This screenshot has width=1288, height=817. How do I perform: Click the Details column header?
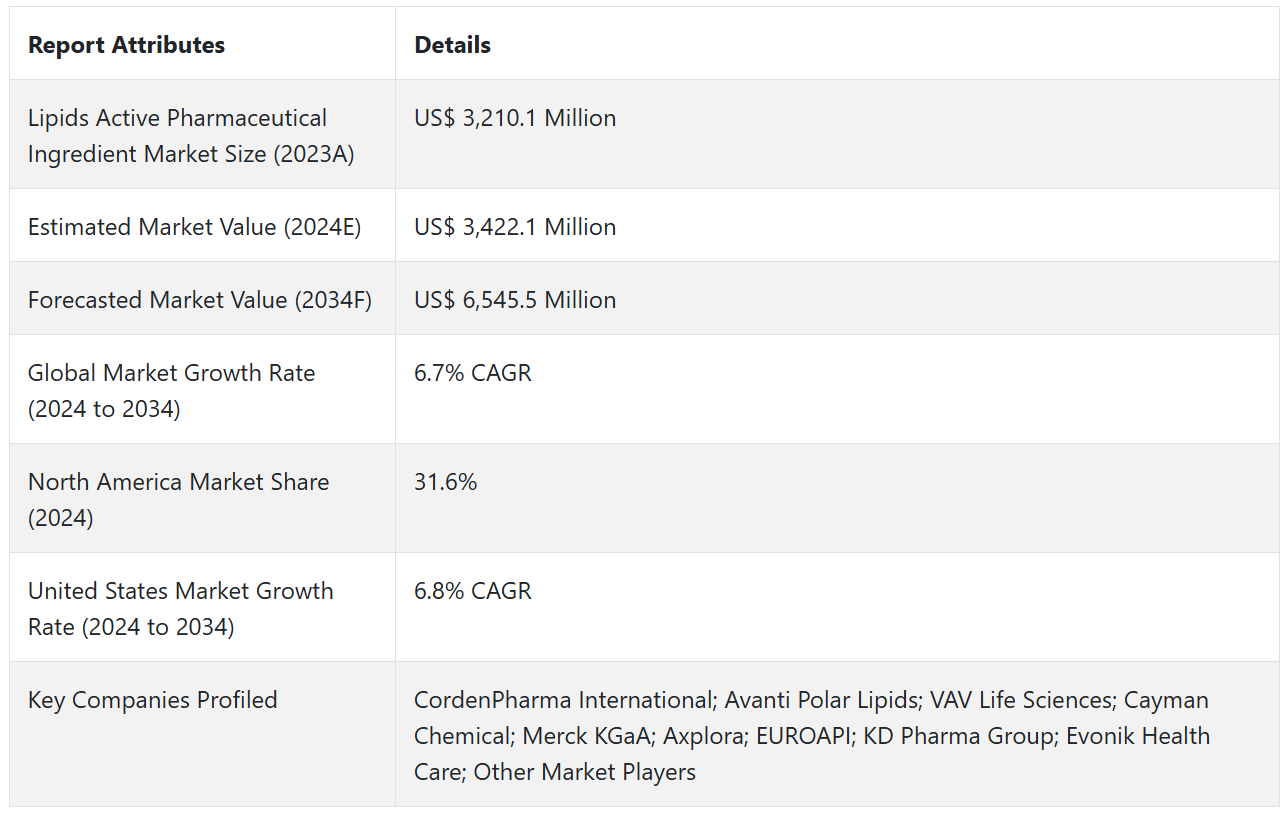coord(452,45)
